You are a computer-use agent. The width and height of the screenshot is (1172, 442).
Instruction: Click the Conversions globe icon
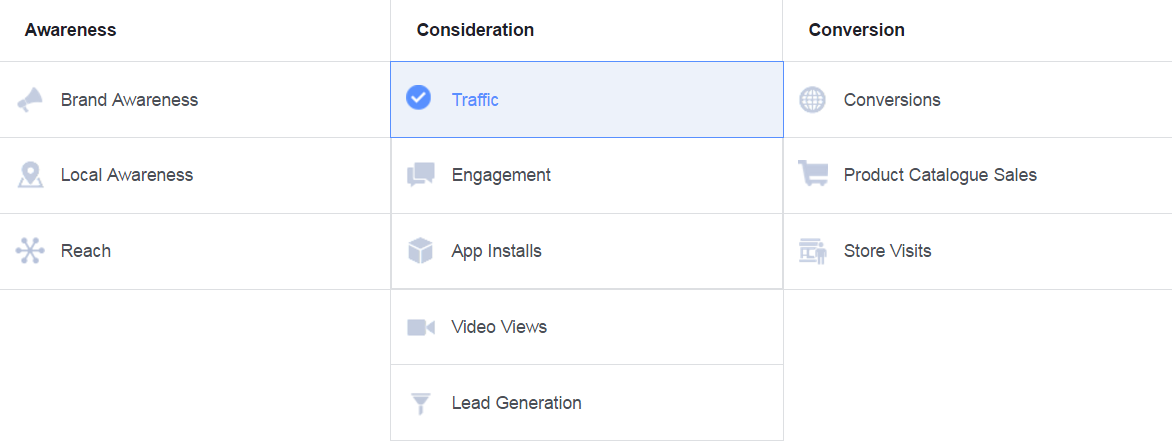coord(812,99)
